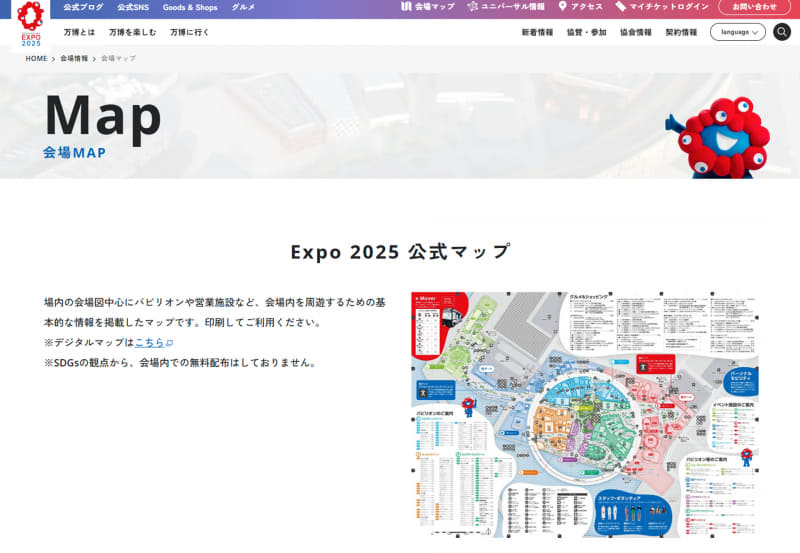Screen dimensions: 800x553
Task: Click the large Map title
Action: pos(103,117)
